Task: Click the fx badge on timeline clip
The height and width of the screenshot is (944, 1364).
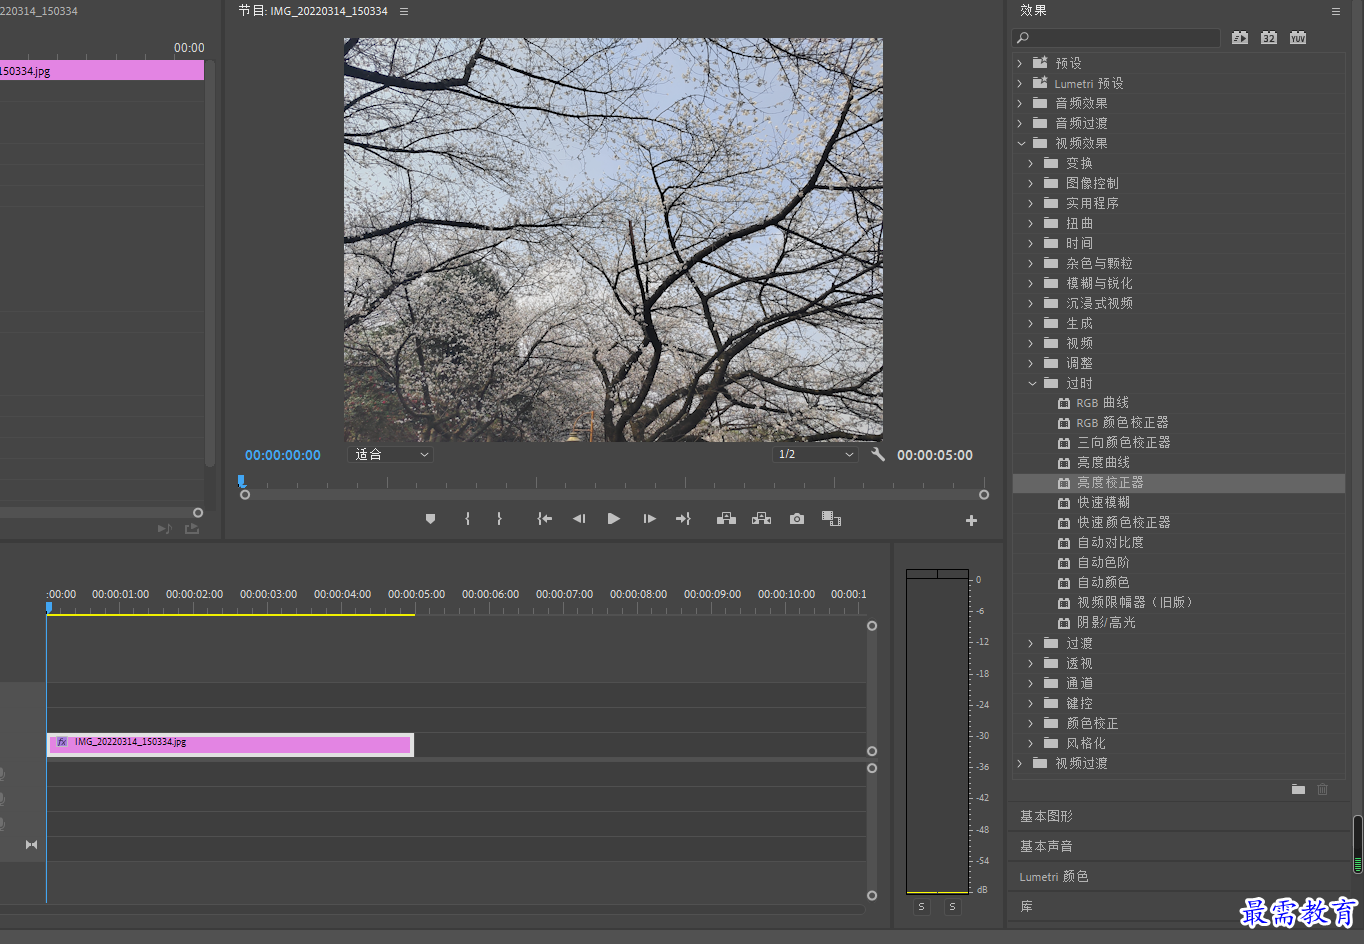Action: click(x=62, y=742)
